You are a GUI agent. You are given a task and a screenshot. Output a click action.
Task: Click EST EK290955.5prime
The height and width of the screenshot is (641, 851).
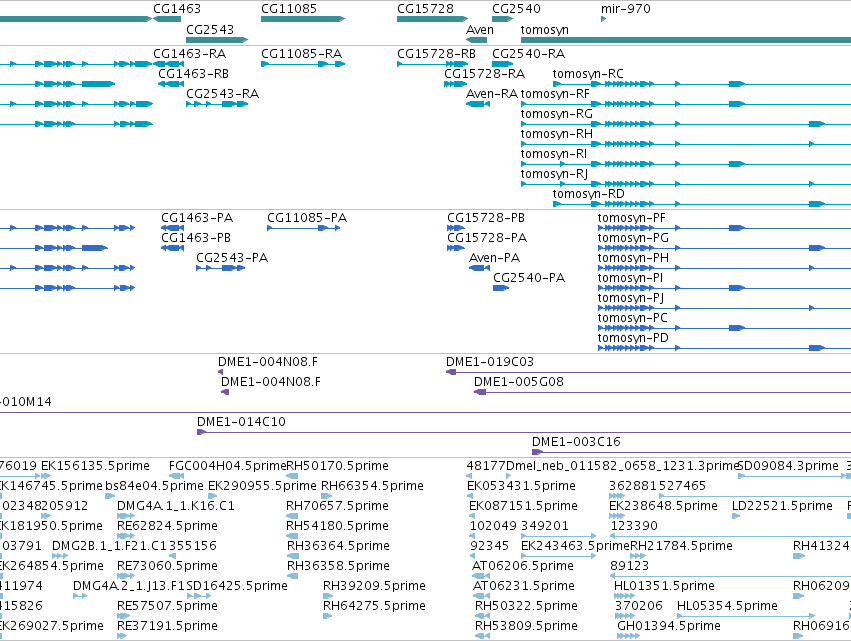tap(263, 487)
